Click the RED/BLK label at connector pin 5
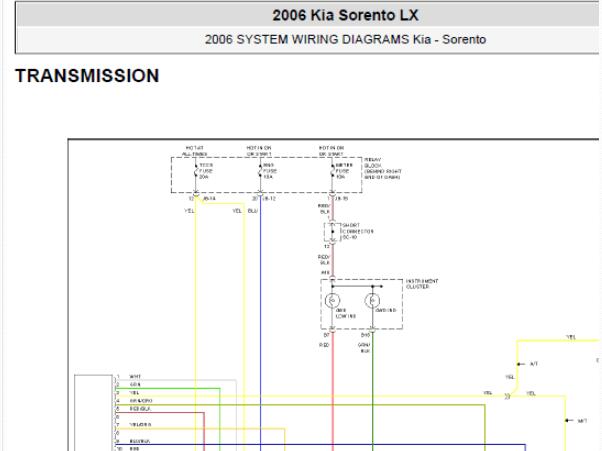Viewport: 602px width, 451px height. [x=140, y=409]
